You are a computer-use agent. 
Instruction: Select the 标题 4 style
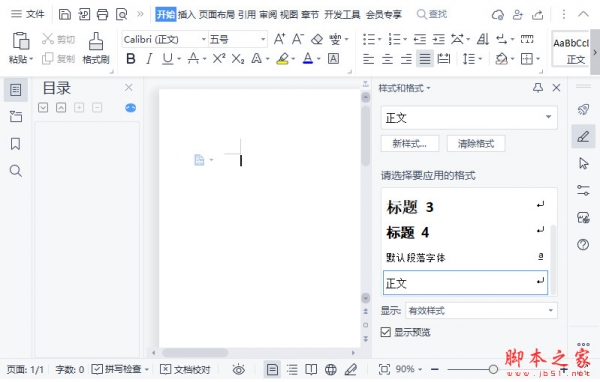point(465,232)
